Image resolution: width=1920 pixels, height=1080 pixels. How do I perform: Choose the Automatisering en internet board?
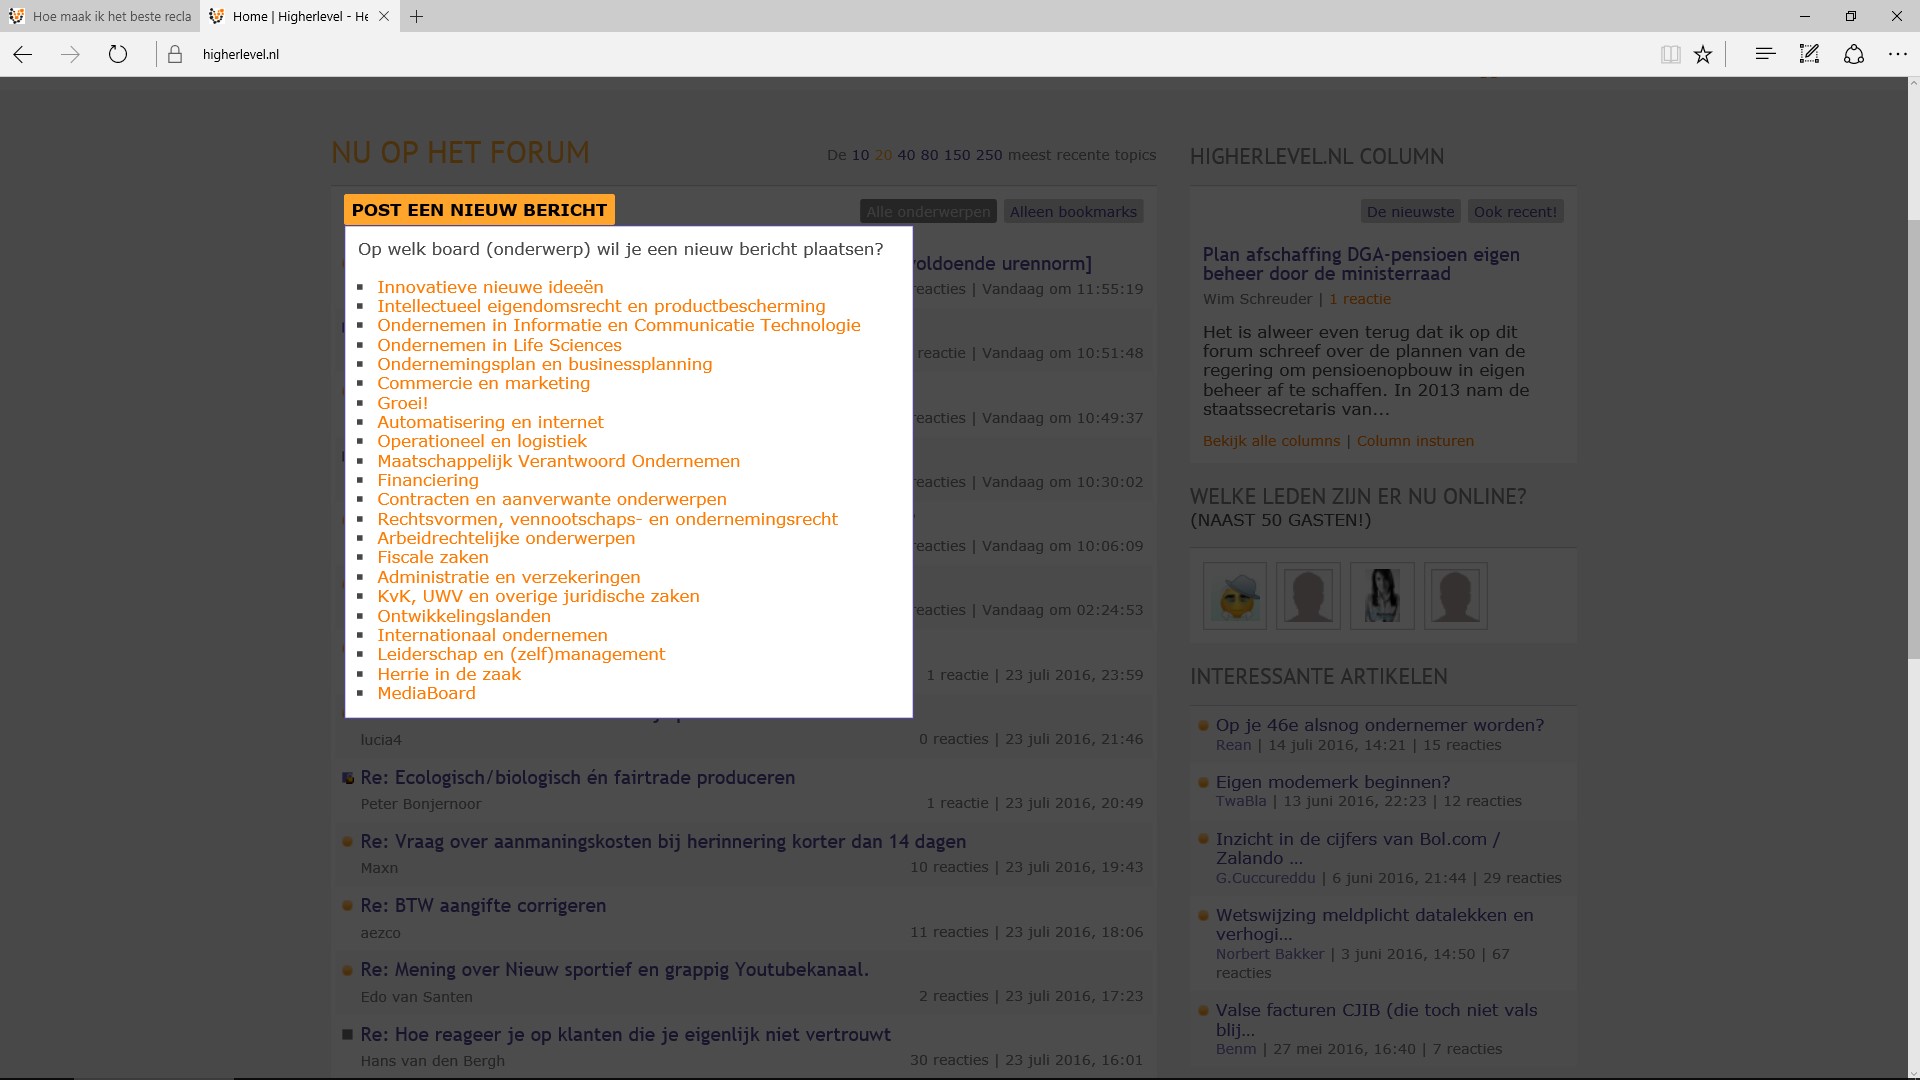tap(490, 422)
